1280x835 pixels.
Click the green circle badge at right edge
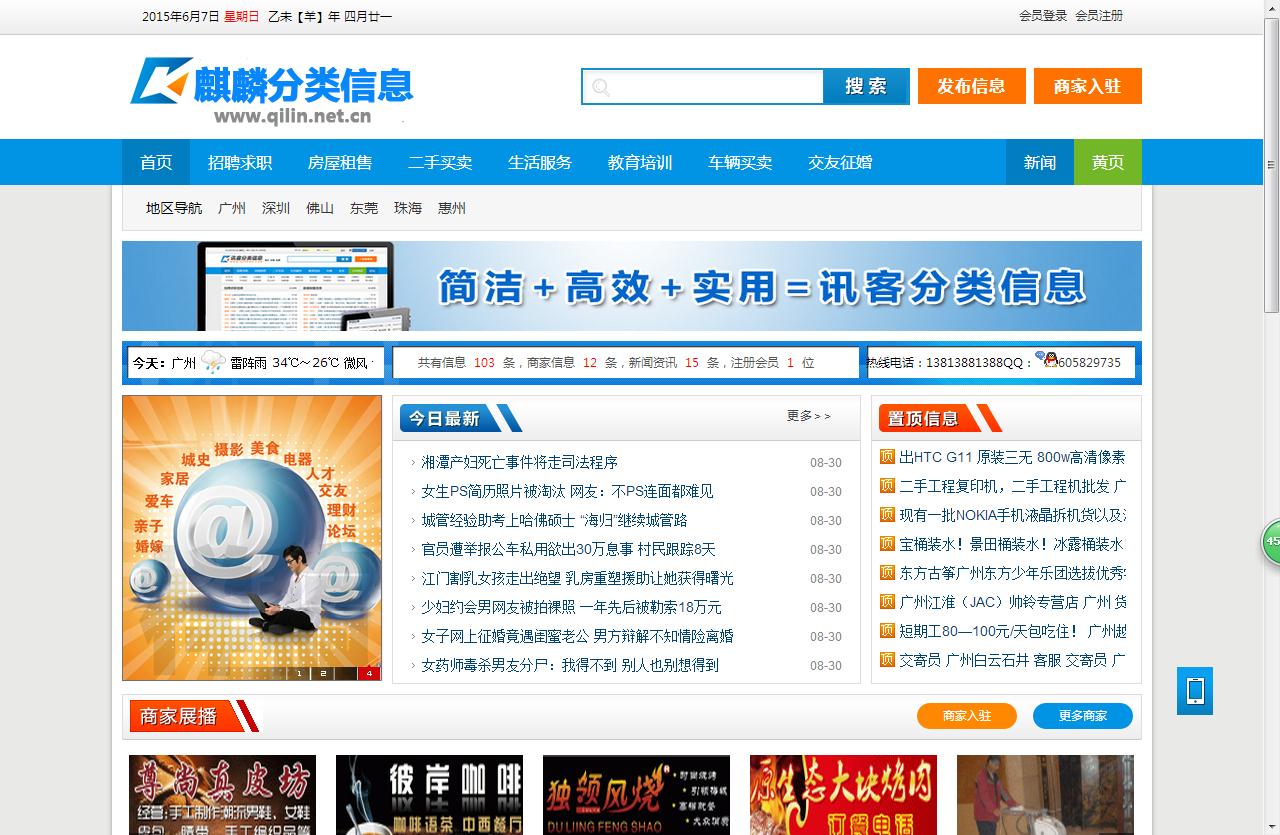tap(1271, 541)
